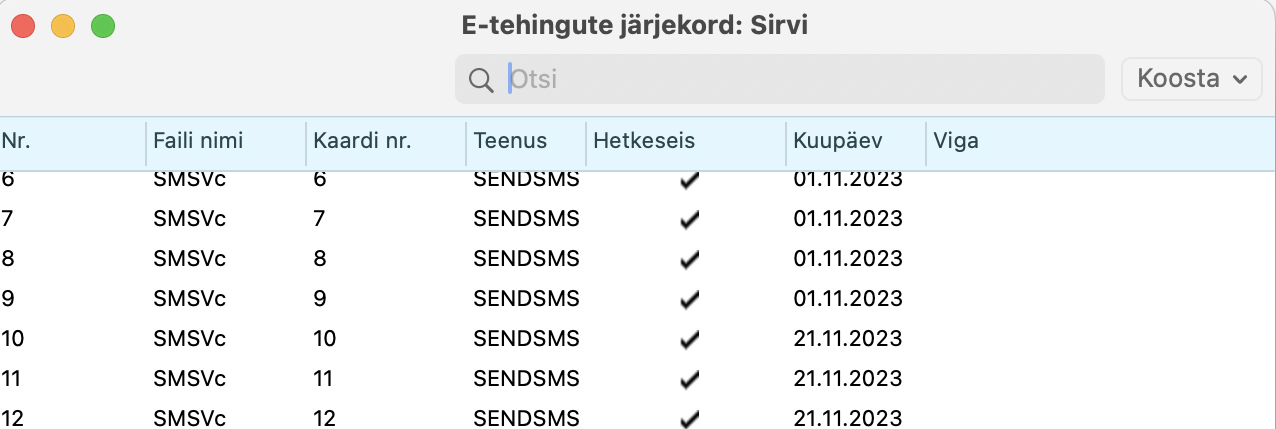1276x429 pixels.
Task: Click the Hetkeseis checkmark in row 8
Action: pos(688,259)
